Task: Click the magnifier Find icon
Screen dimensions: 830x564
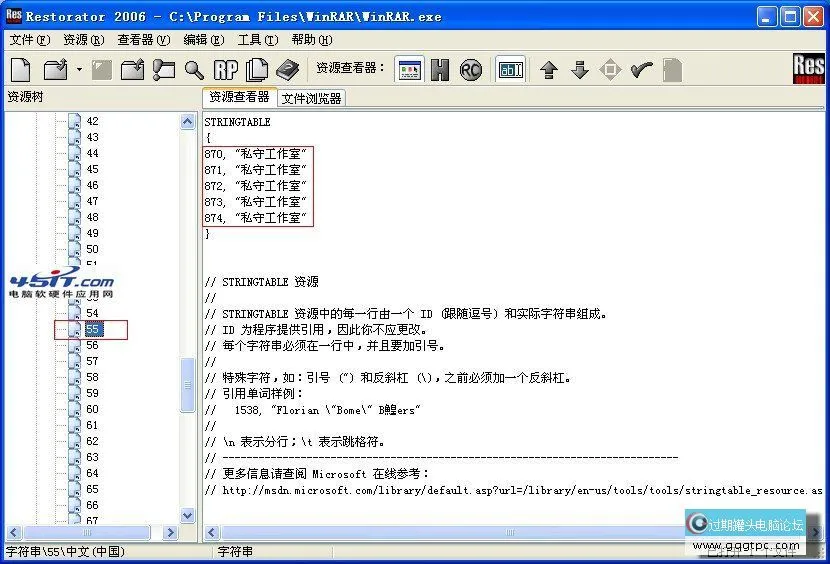Action: [194, 69]
